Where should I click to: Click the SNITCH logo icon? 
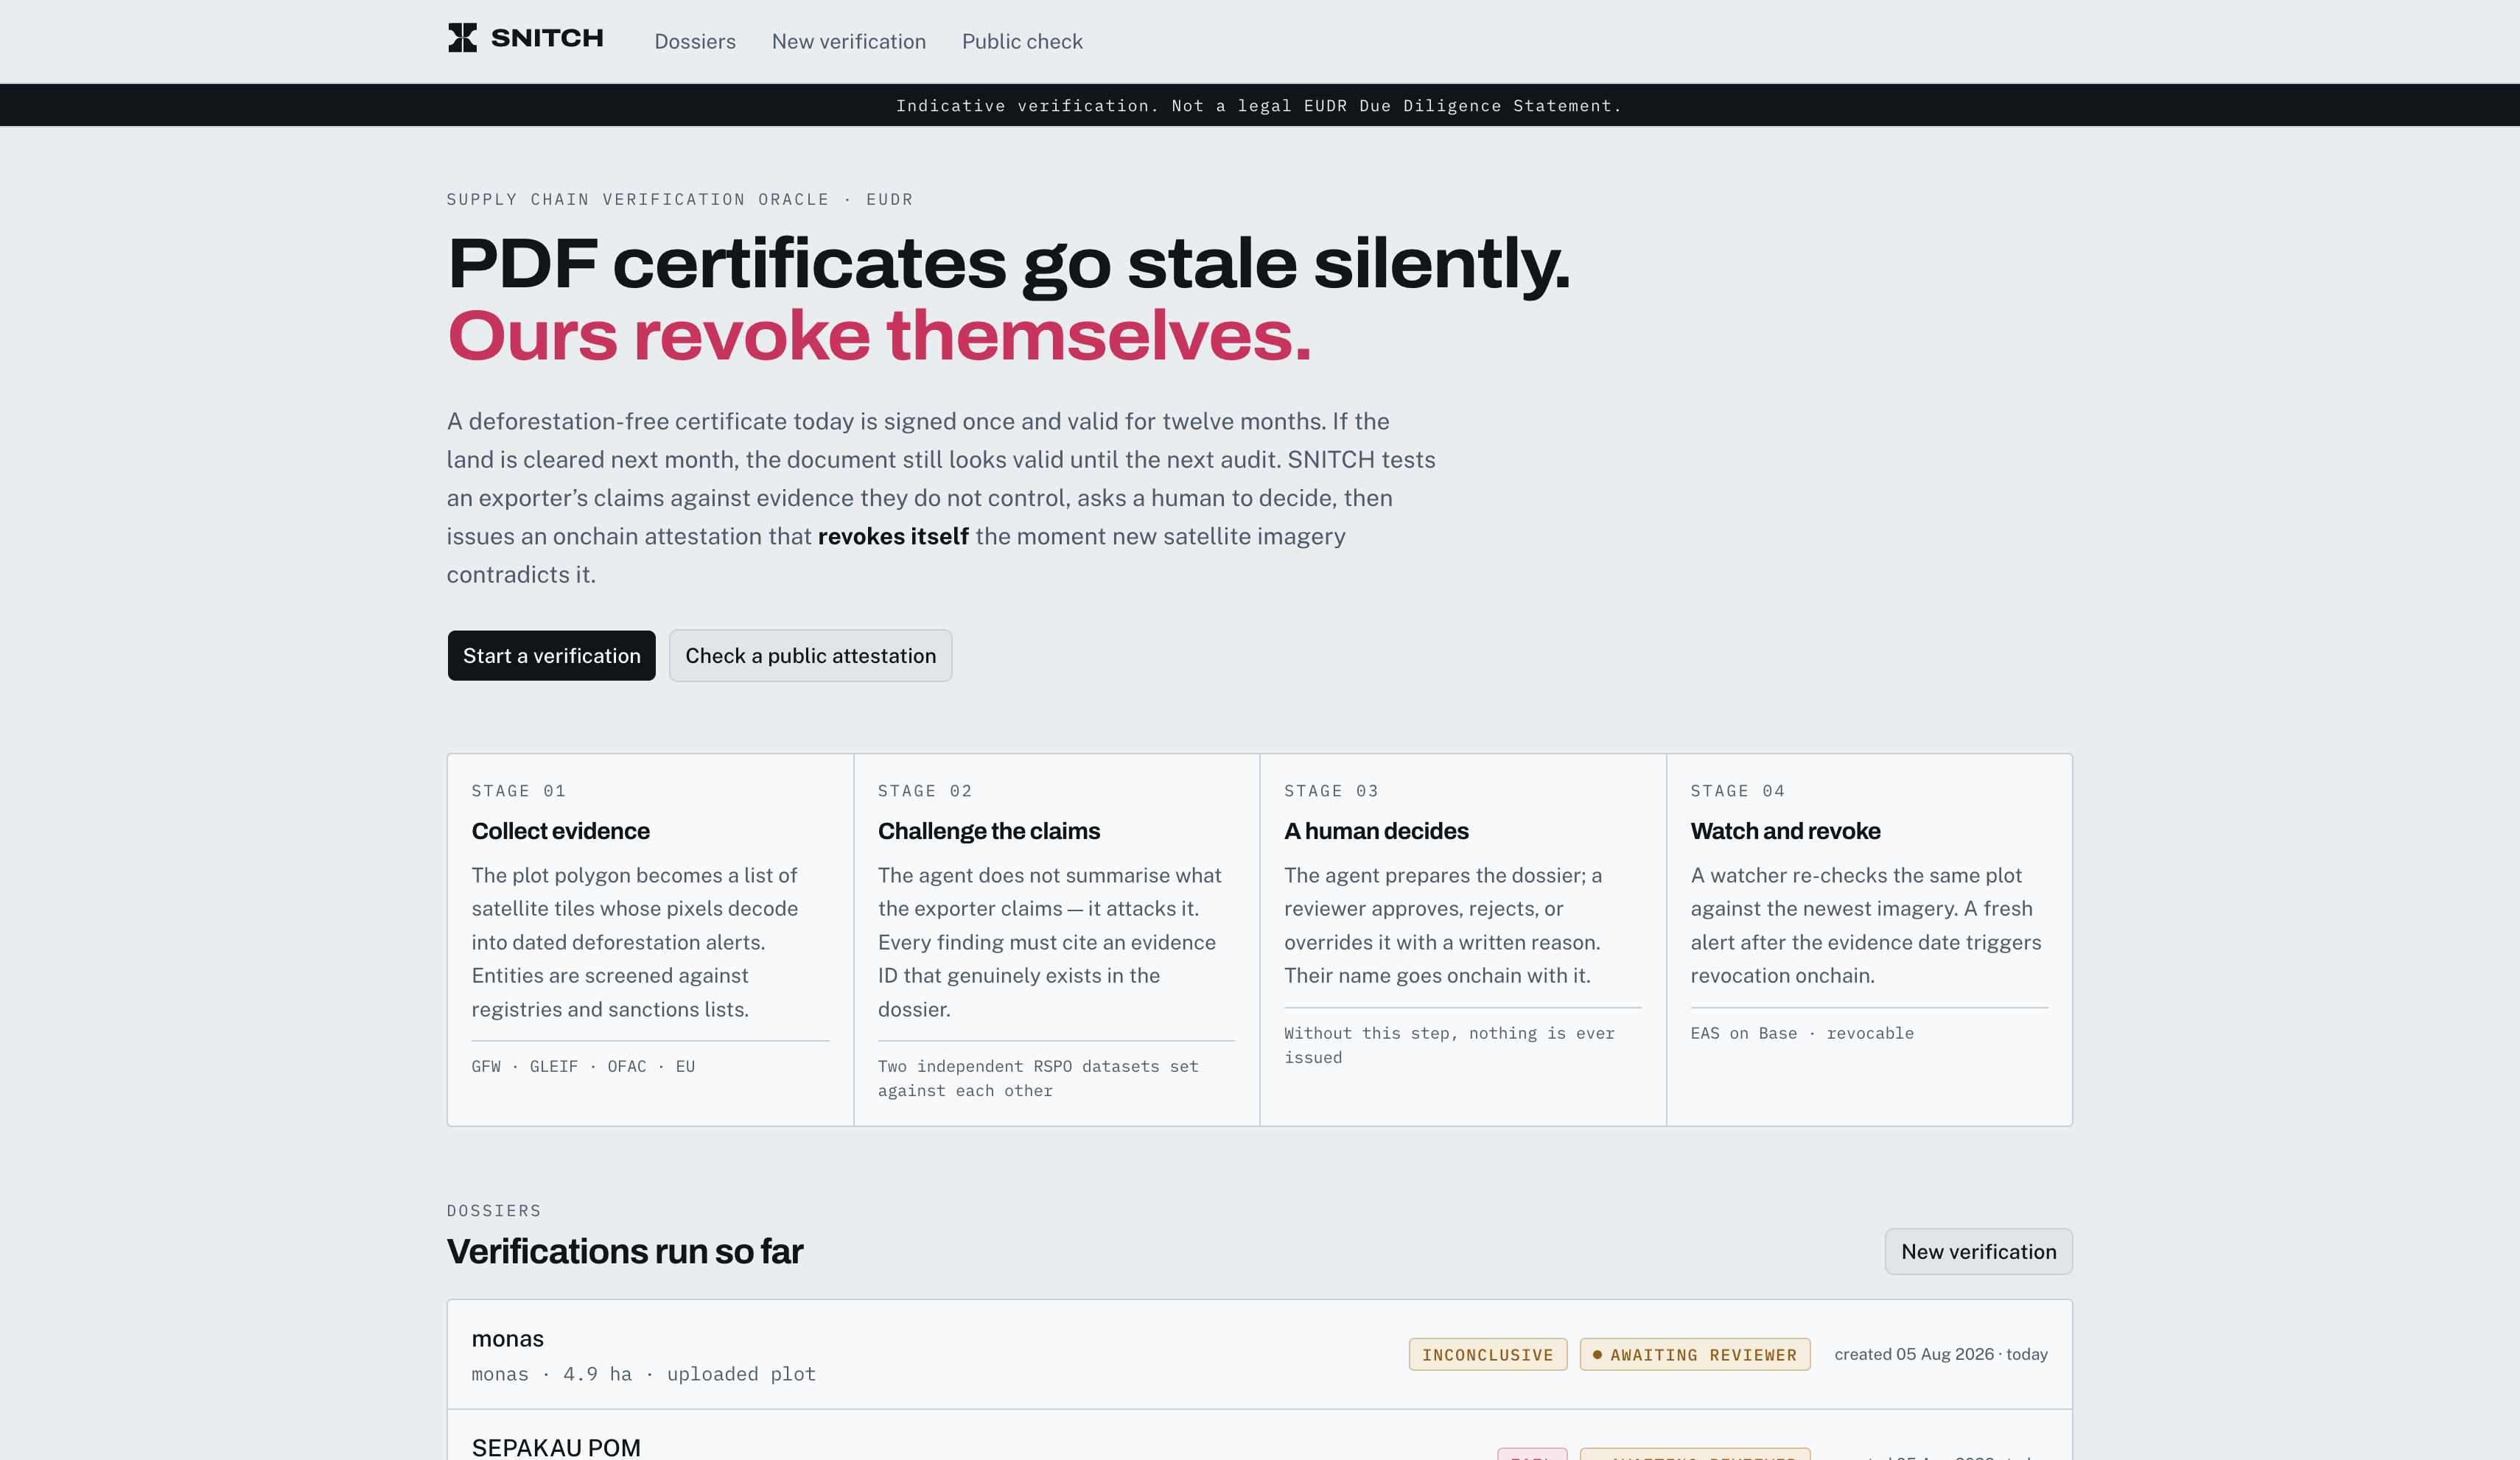[x=462, y=38]
